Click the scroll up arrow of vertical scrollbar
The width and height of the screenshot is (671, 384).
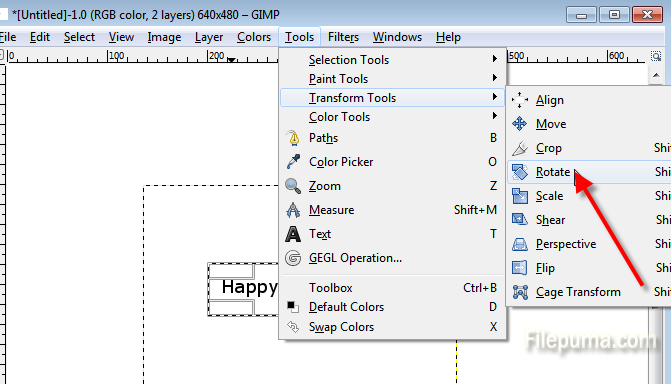click(x=656, y=75)
